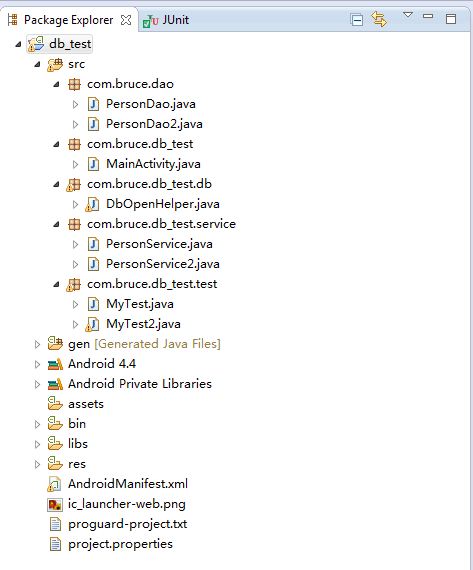This screenshot has height=570, width=473.
Task: Collapse com.bruce.db_test.db package arrow
Action: point(56,185)
